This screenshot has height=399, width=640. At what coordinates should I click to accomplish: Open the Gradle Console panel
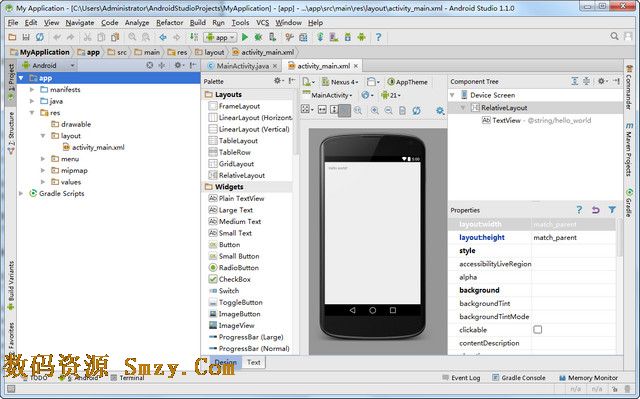point(518,378)
